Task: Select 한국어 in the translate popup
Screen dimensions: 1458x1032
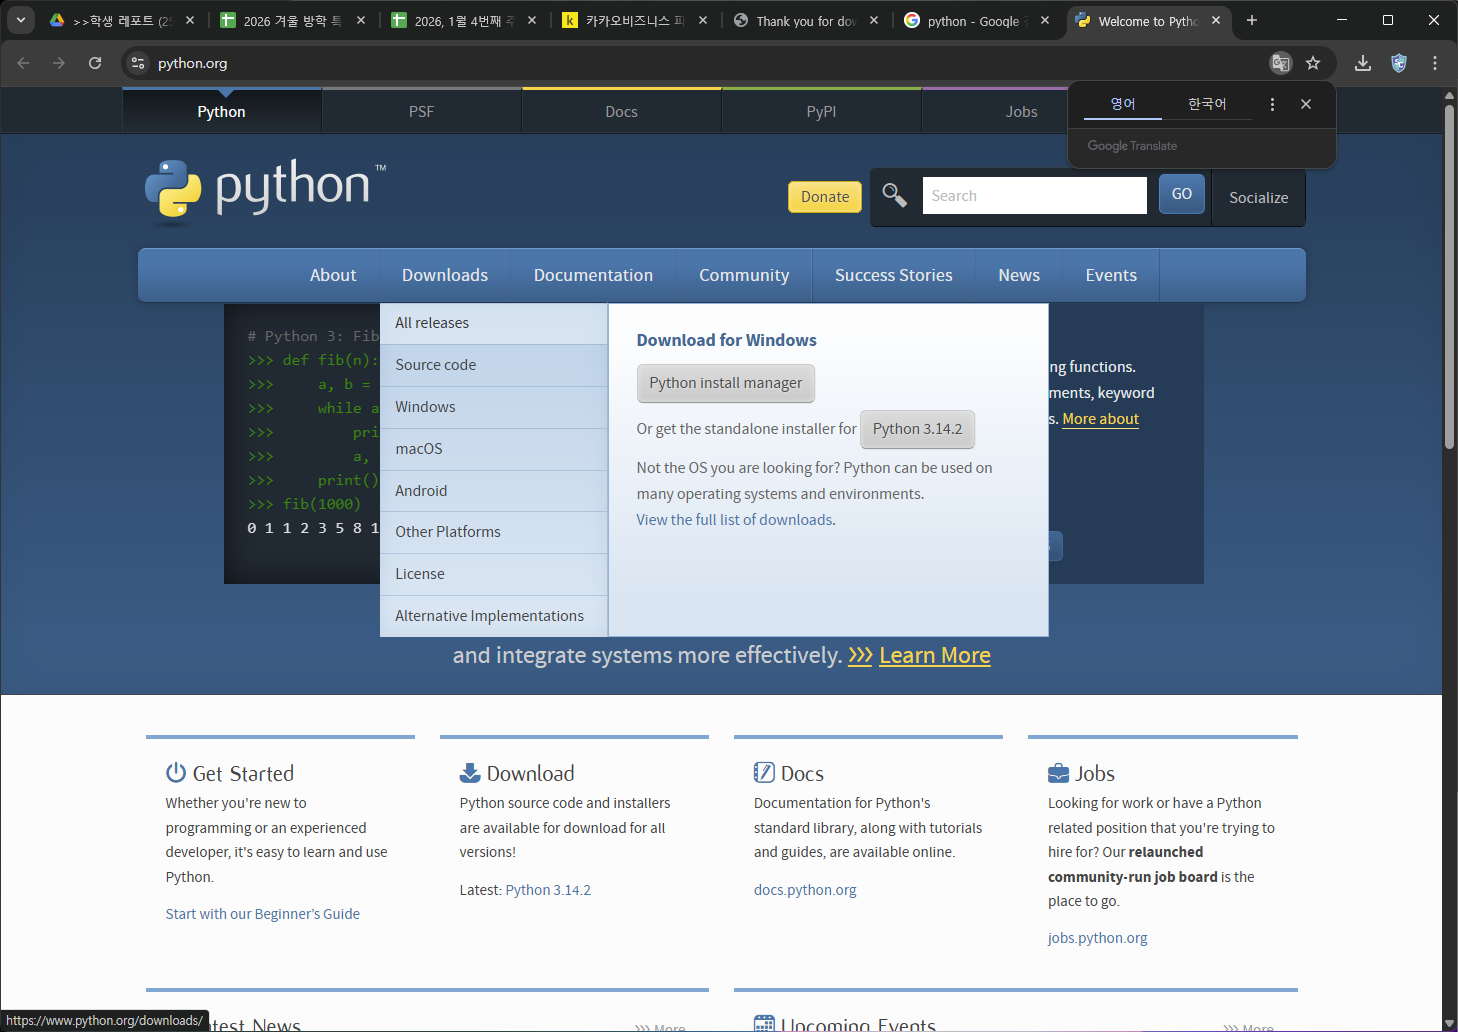Action: point(1207,104)
